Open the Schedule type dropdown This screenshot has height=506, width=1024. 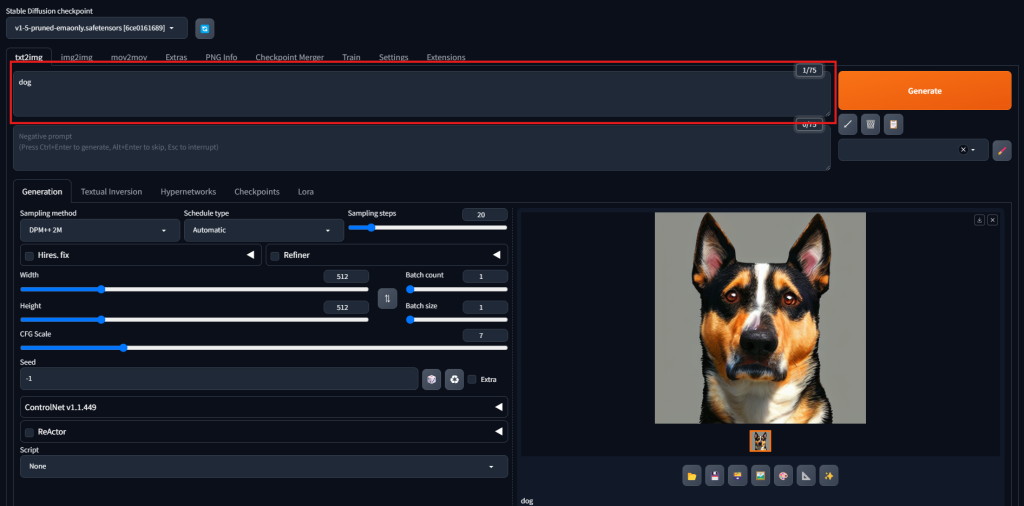tap(263, 230)
